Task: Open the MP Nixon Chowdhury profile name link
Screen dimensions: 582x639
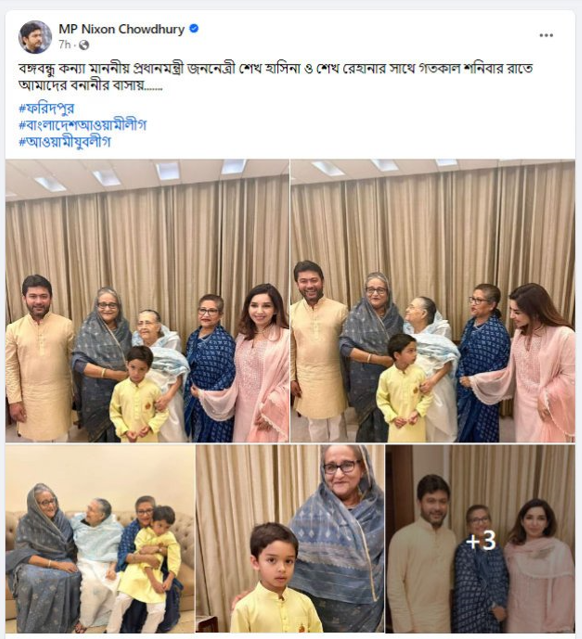Action: tap(121, 29)
